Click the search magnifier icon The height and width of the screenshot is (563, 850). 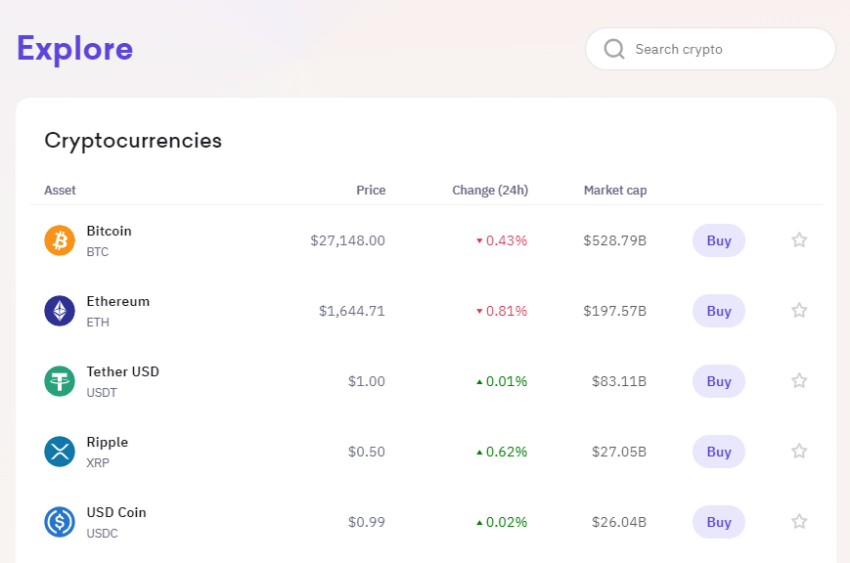click(x=614, y=49)
